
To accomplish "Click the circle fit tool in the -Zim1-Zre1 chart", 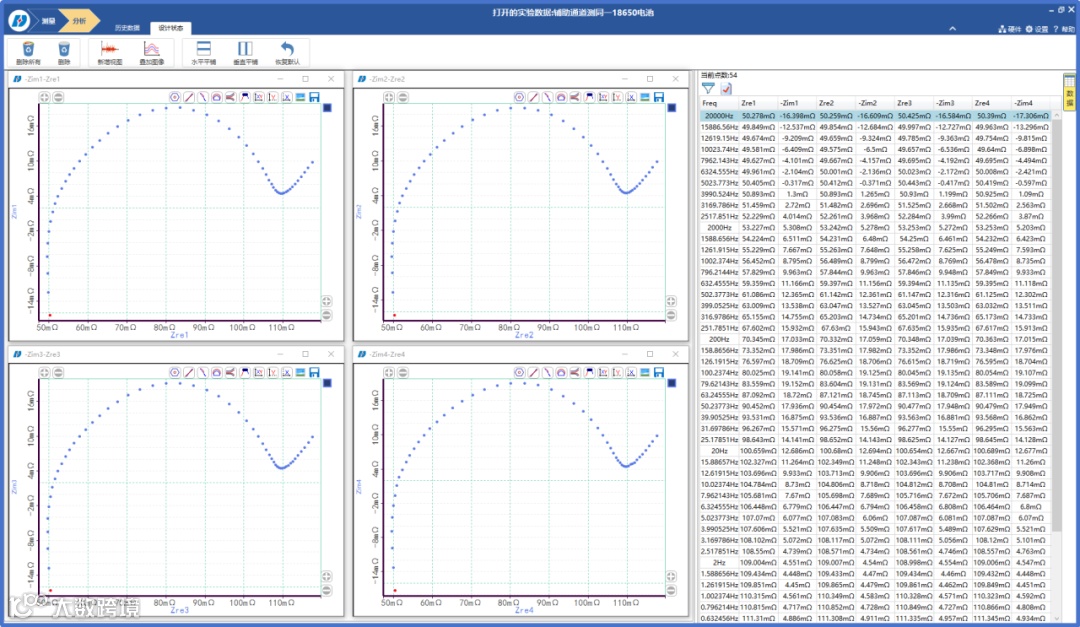I will [x=175, y=97].
